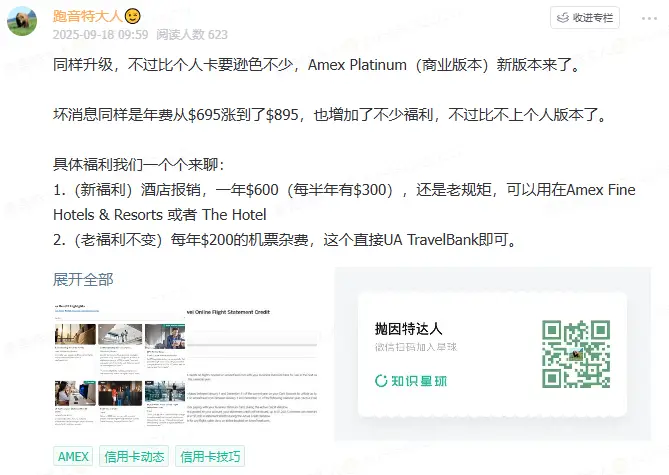Click the 收进专栏 button
The height and width of the screenshot is (475, 669).
(584, 17)
